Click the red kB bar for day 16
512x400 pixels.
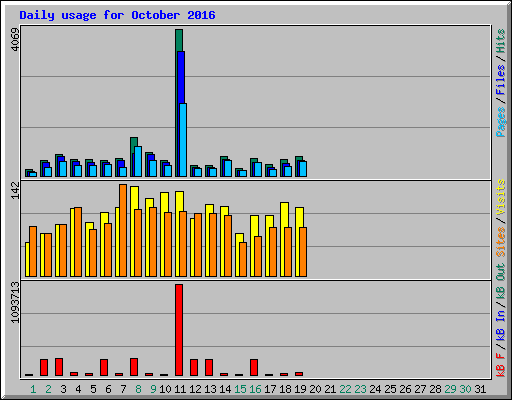click(254, 368)
